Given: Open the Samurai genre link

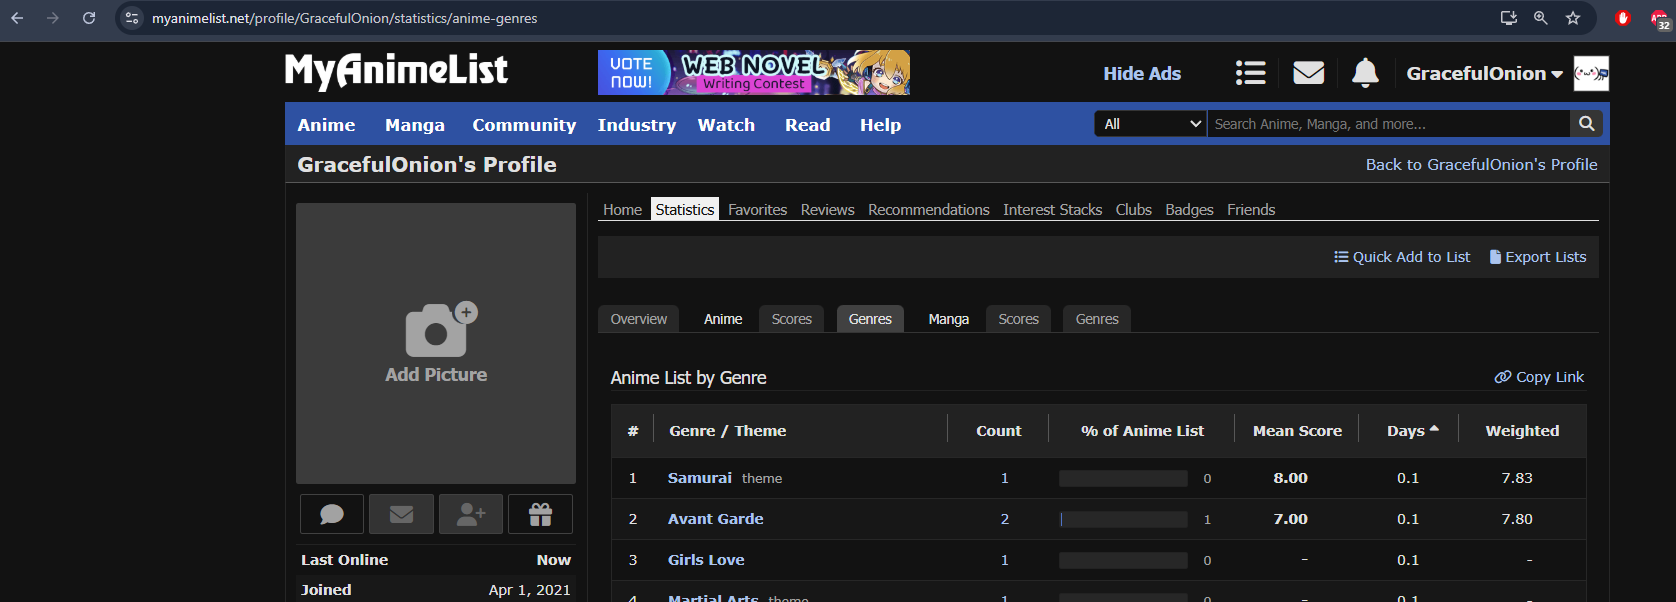Looking at the screenshot, I should click(700, 478).
